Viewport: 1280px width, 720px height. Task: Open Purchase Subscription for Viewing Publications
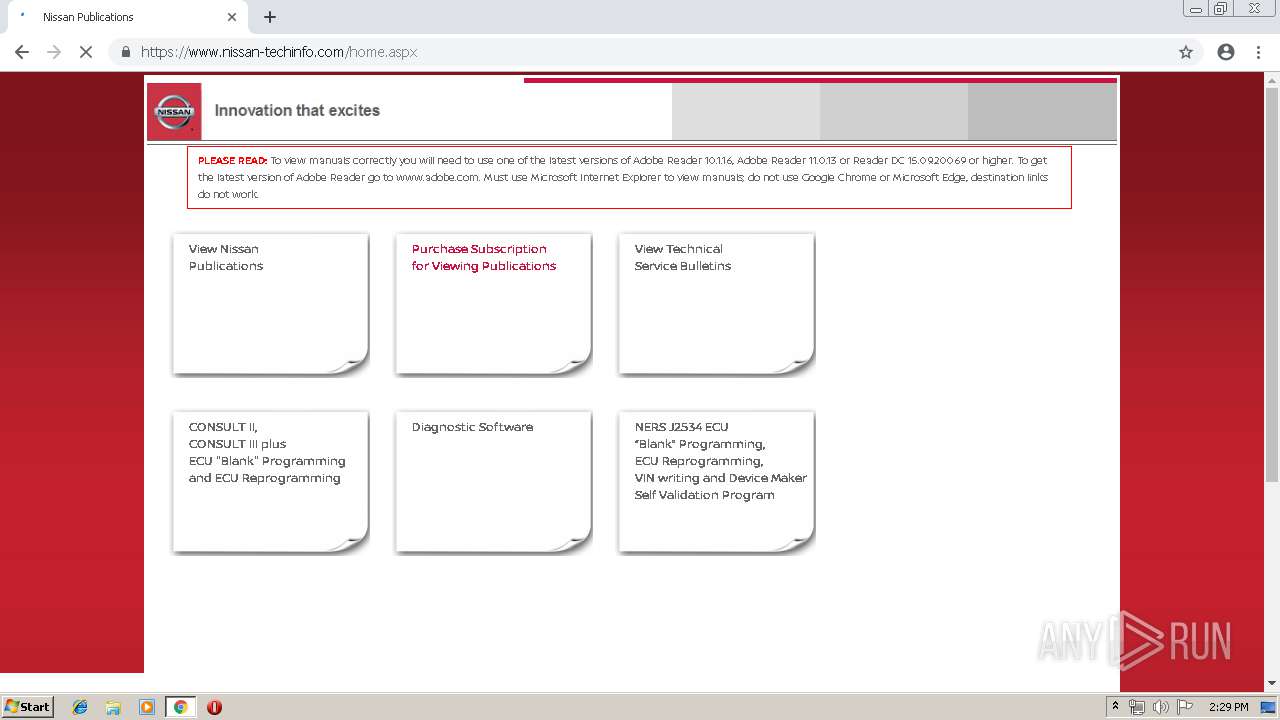(493, 304)
